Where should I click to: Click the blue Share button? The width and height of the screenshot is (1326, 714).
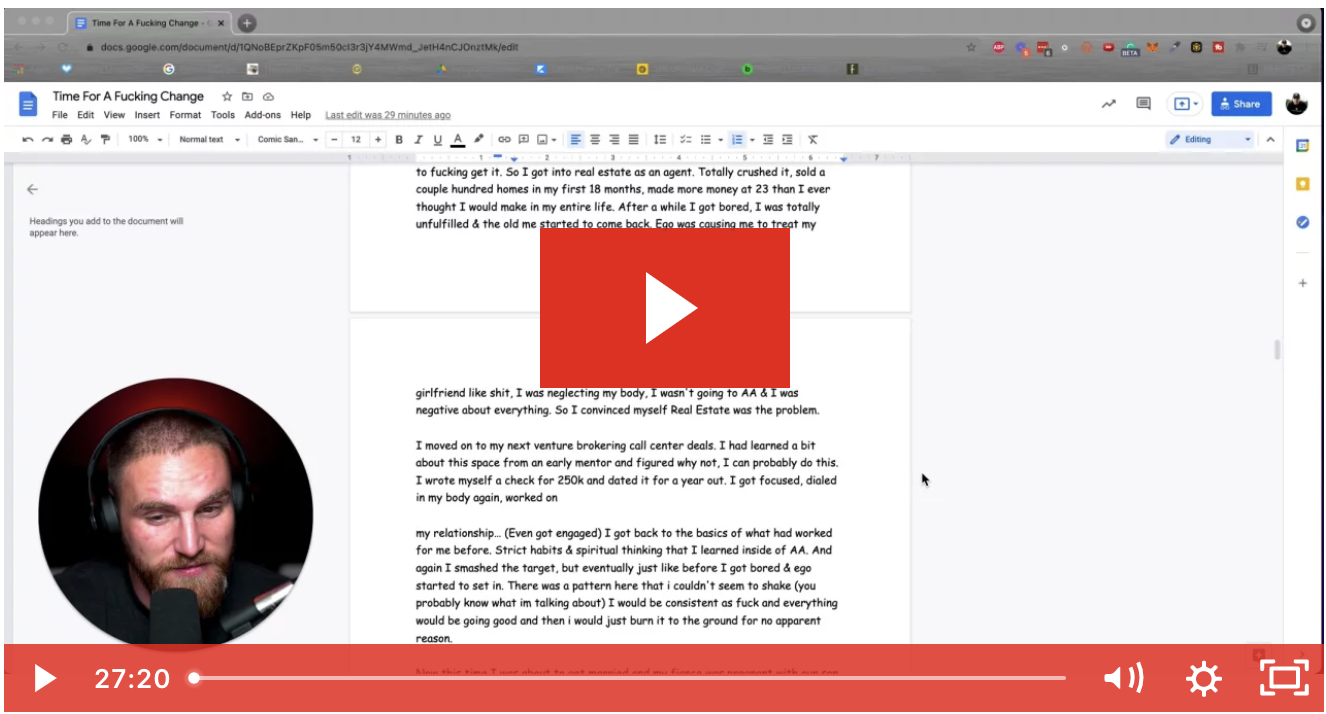[1240, 104]
